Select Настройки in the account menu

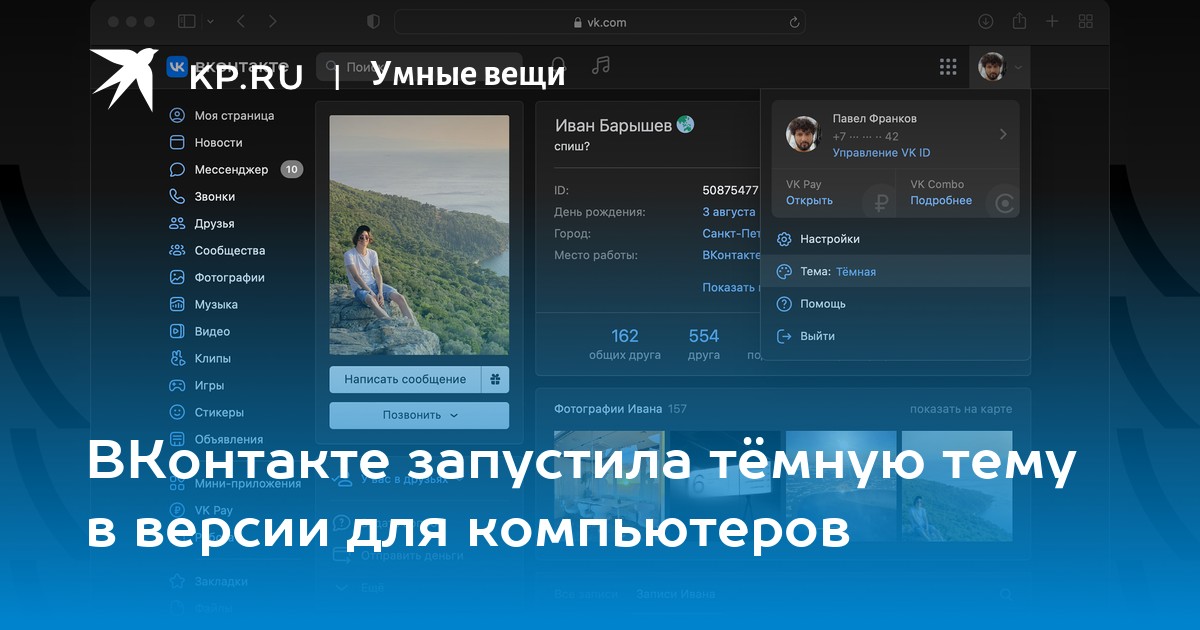(x=829, y=239)
